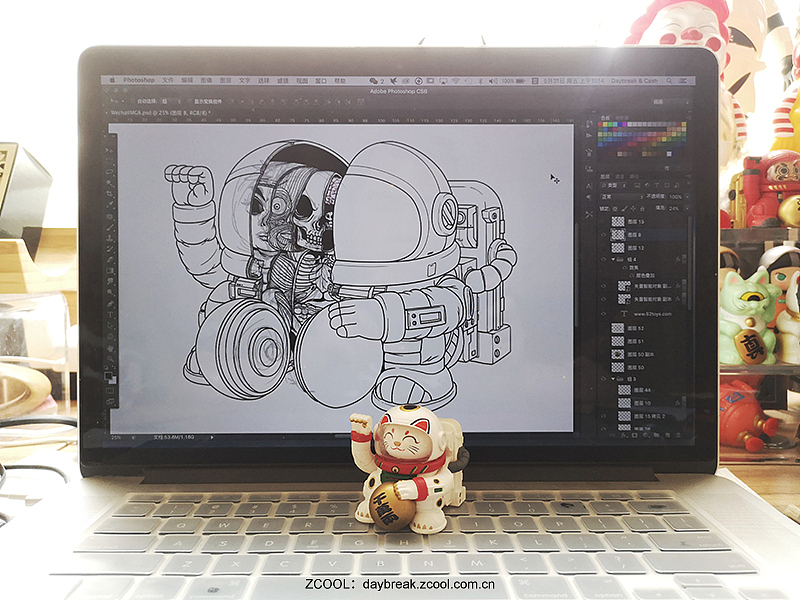
Task: Open the layer filter 类型 dropdown
Action: coord(613,185)
